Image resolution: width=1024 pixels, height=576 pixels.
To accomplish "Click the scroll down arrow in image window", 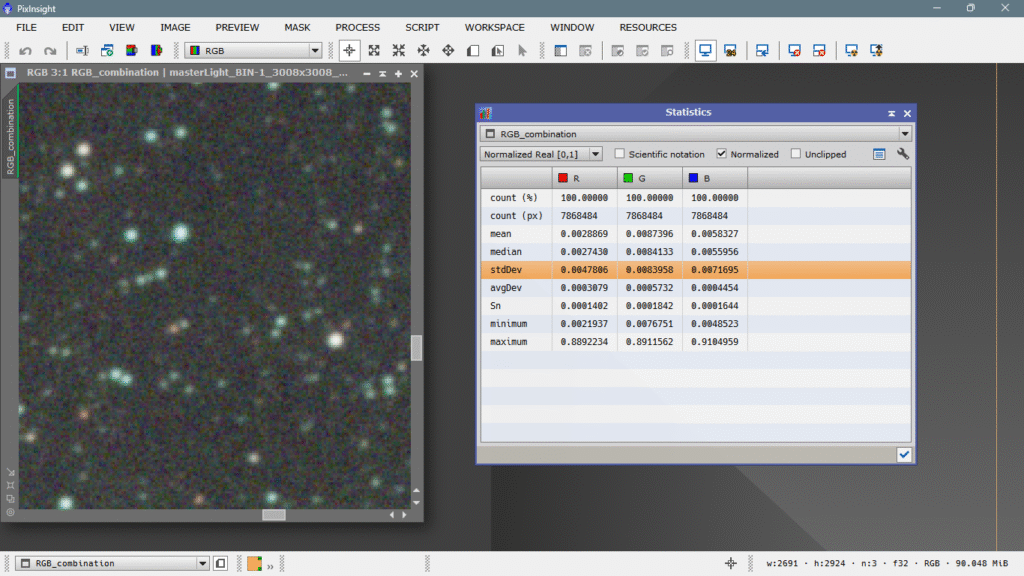I will click(416, 503).
